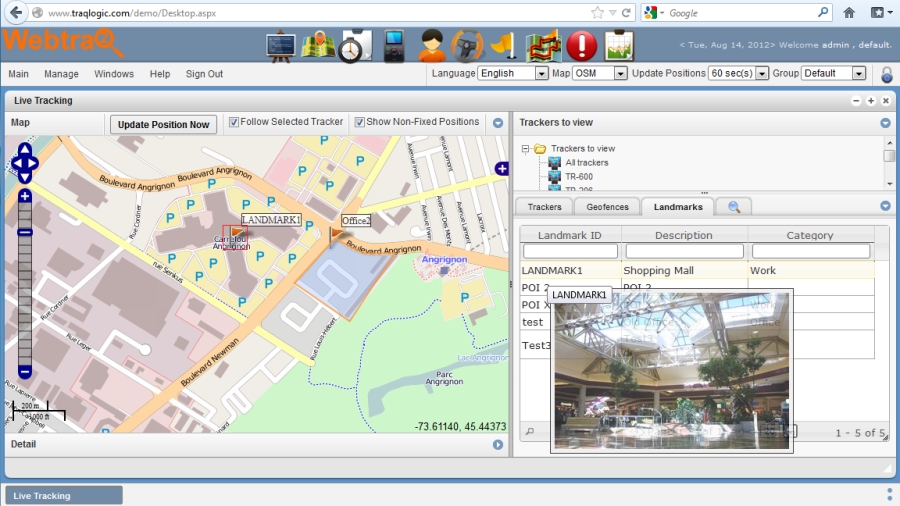Image resolution: width=900 pixels, height=506 pixels.
Task: Open the tracker device icon
Action: (x=394, y=46)
